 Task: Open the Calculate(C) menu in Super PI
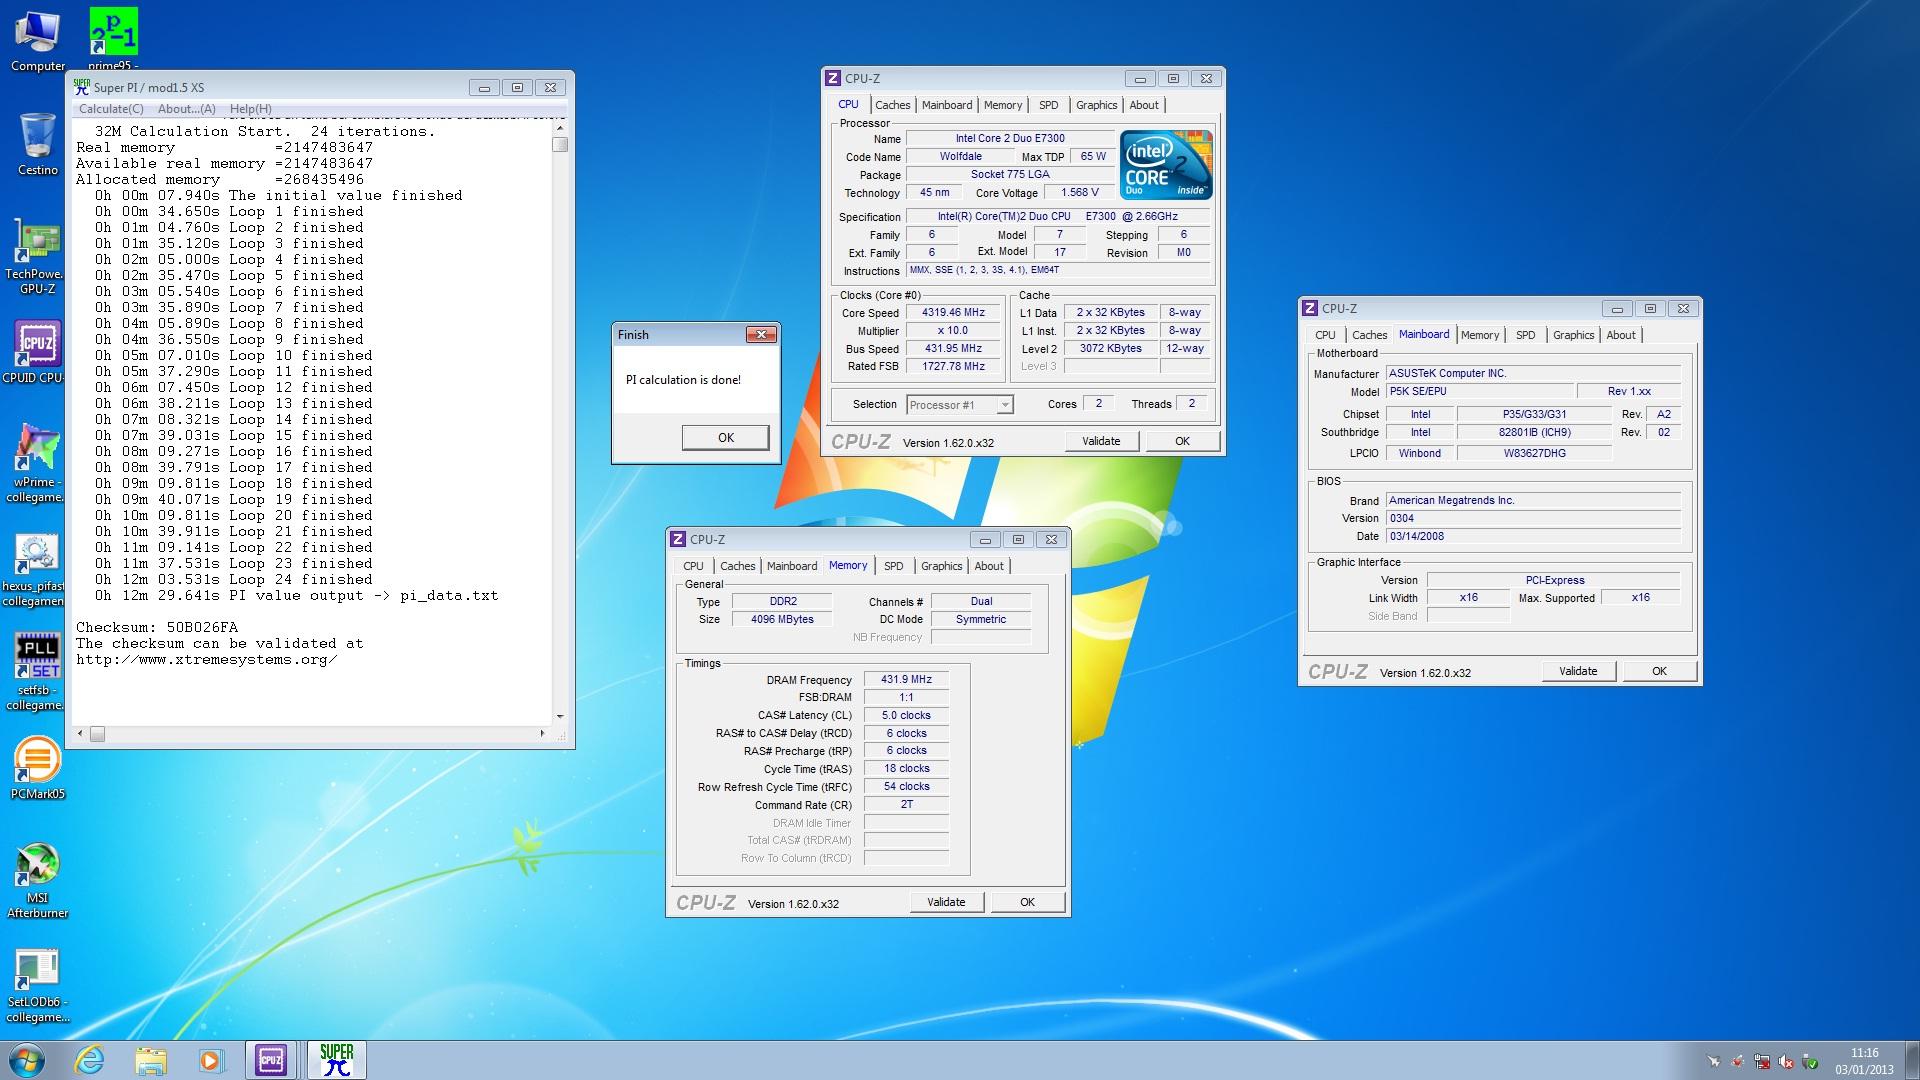[111, 109]
